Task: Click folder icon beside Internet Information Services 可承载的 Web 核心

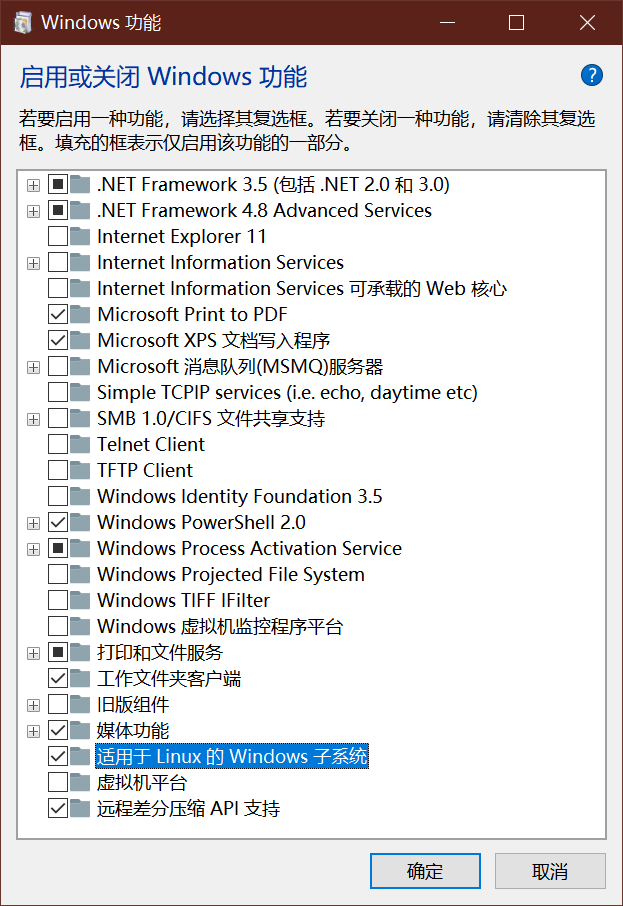Action: [x=80, y=288]
